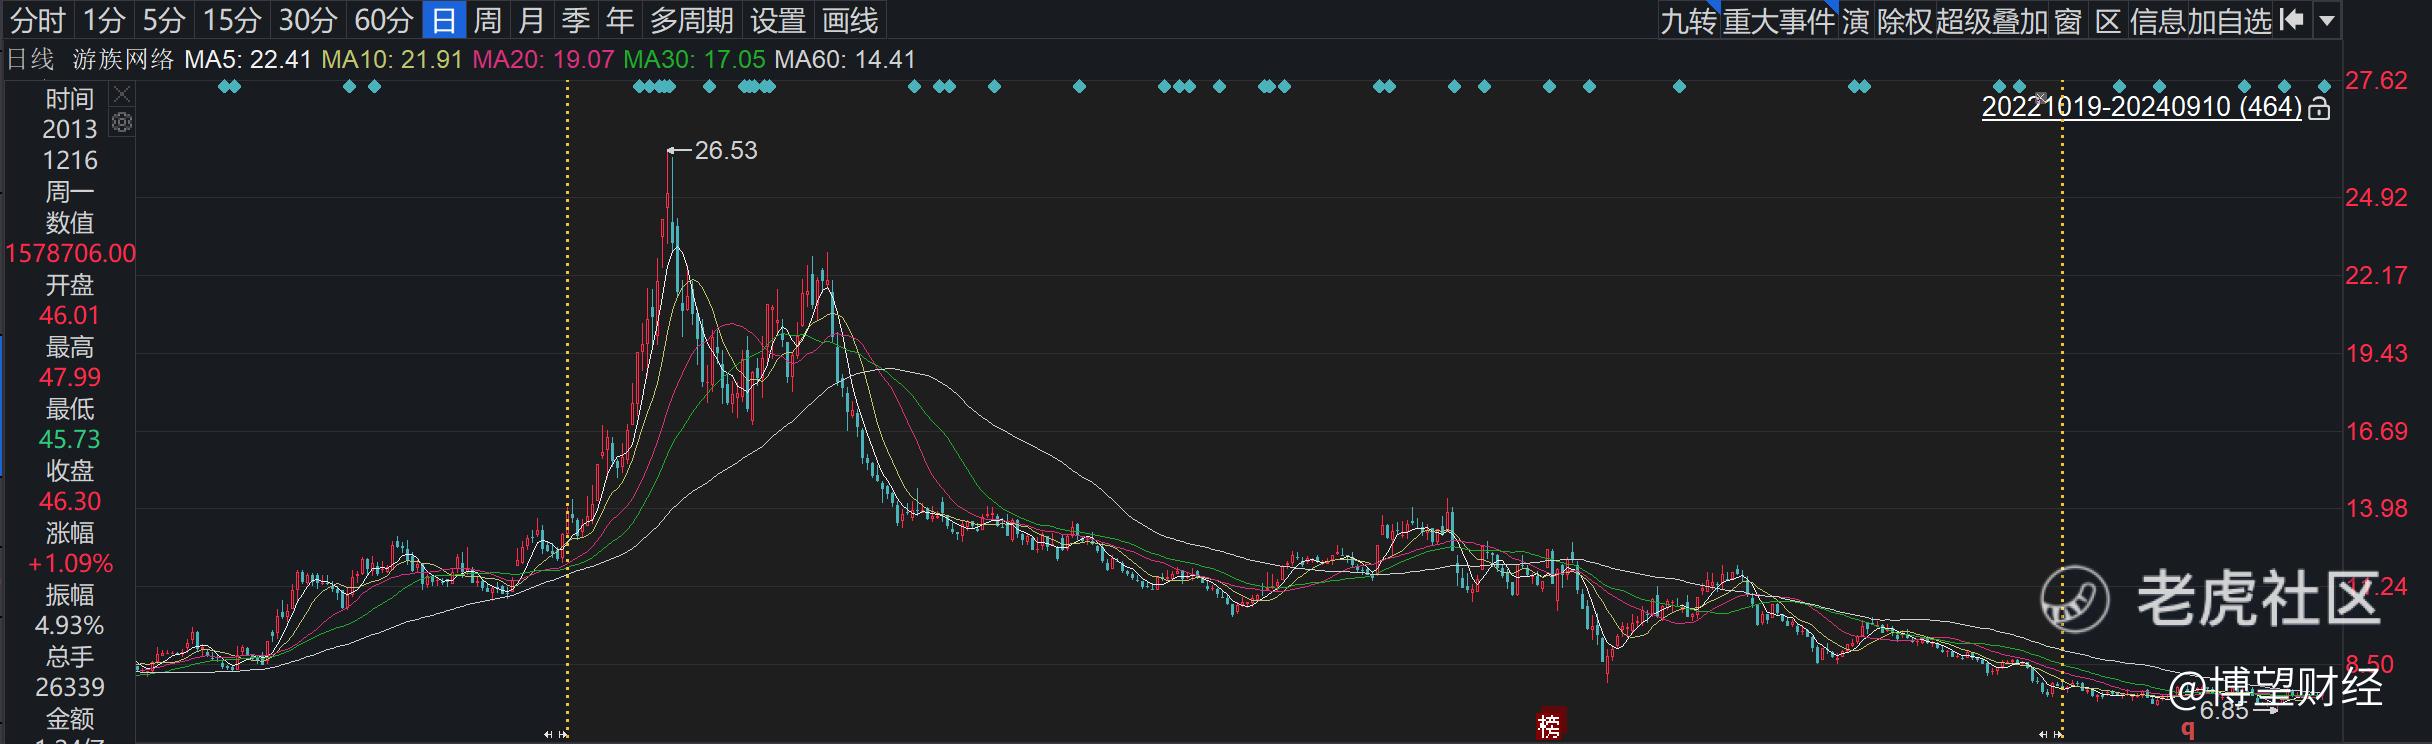The image size is (2432, 744).
Task: Switch to 周 weekly chart
Action: [x=488, y=20]
